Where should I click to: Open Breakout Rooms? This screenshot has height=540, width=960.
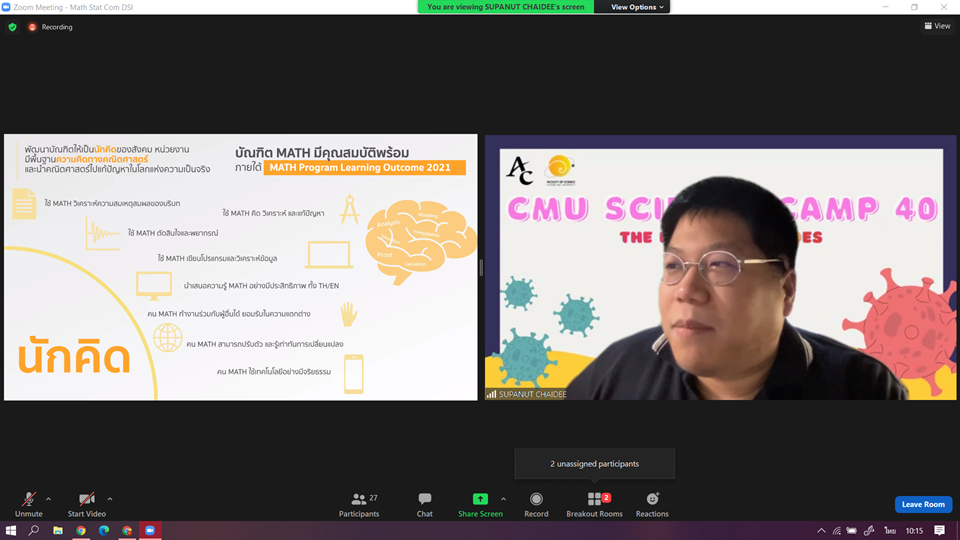pyautogui.click(x=595, y=499)
